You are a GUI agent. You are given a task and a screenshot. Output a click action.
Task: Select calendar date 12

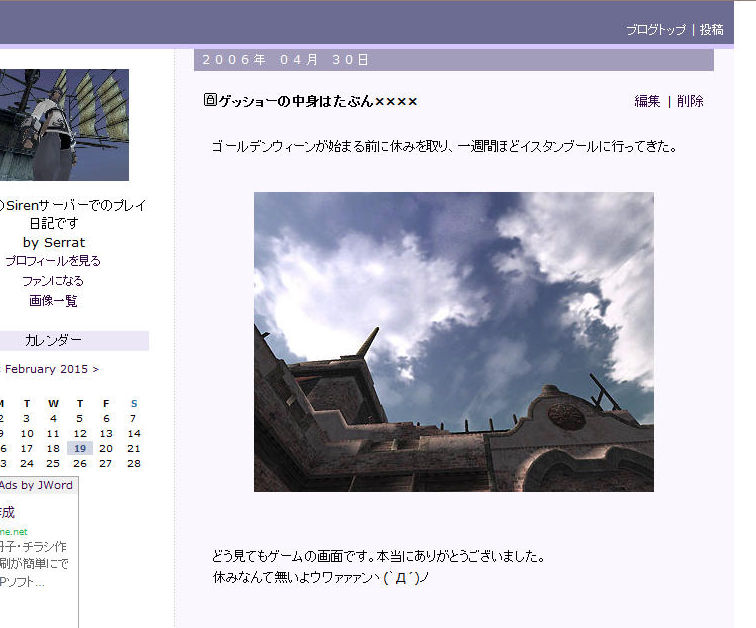pyautogui.click(x=80, y=434)
